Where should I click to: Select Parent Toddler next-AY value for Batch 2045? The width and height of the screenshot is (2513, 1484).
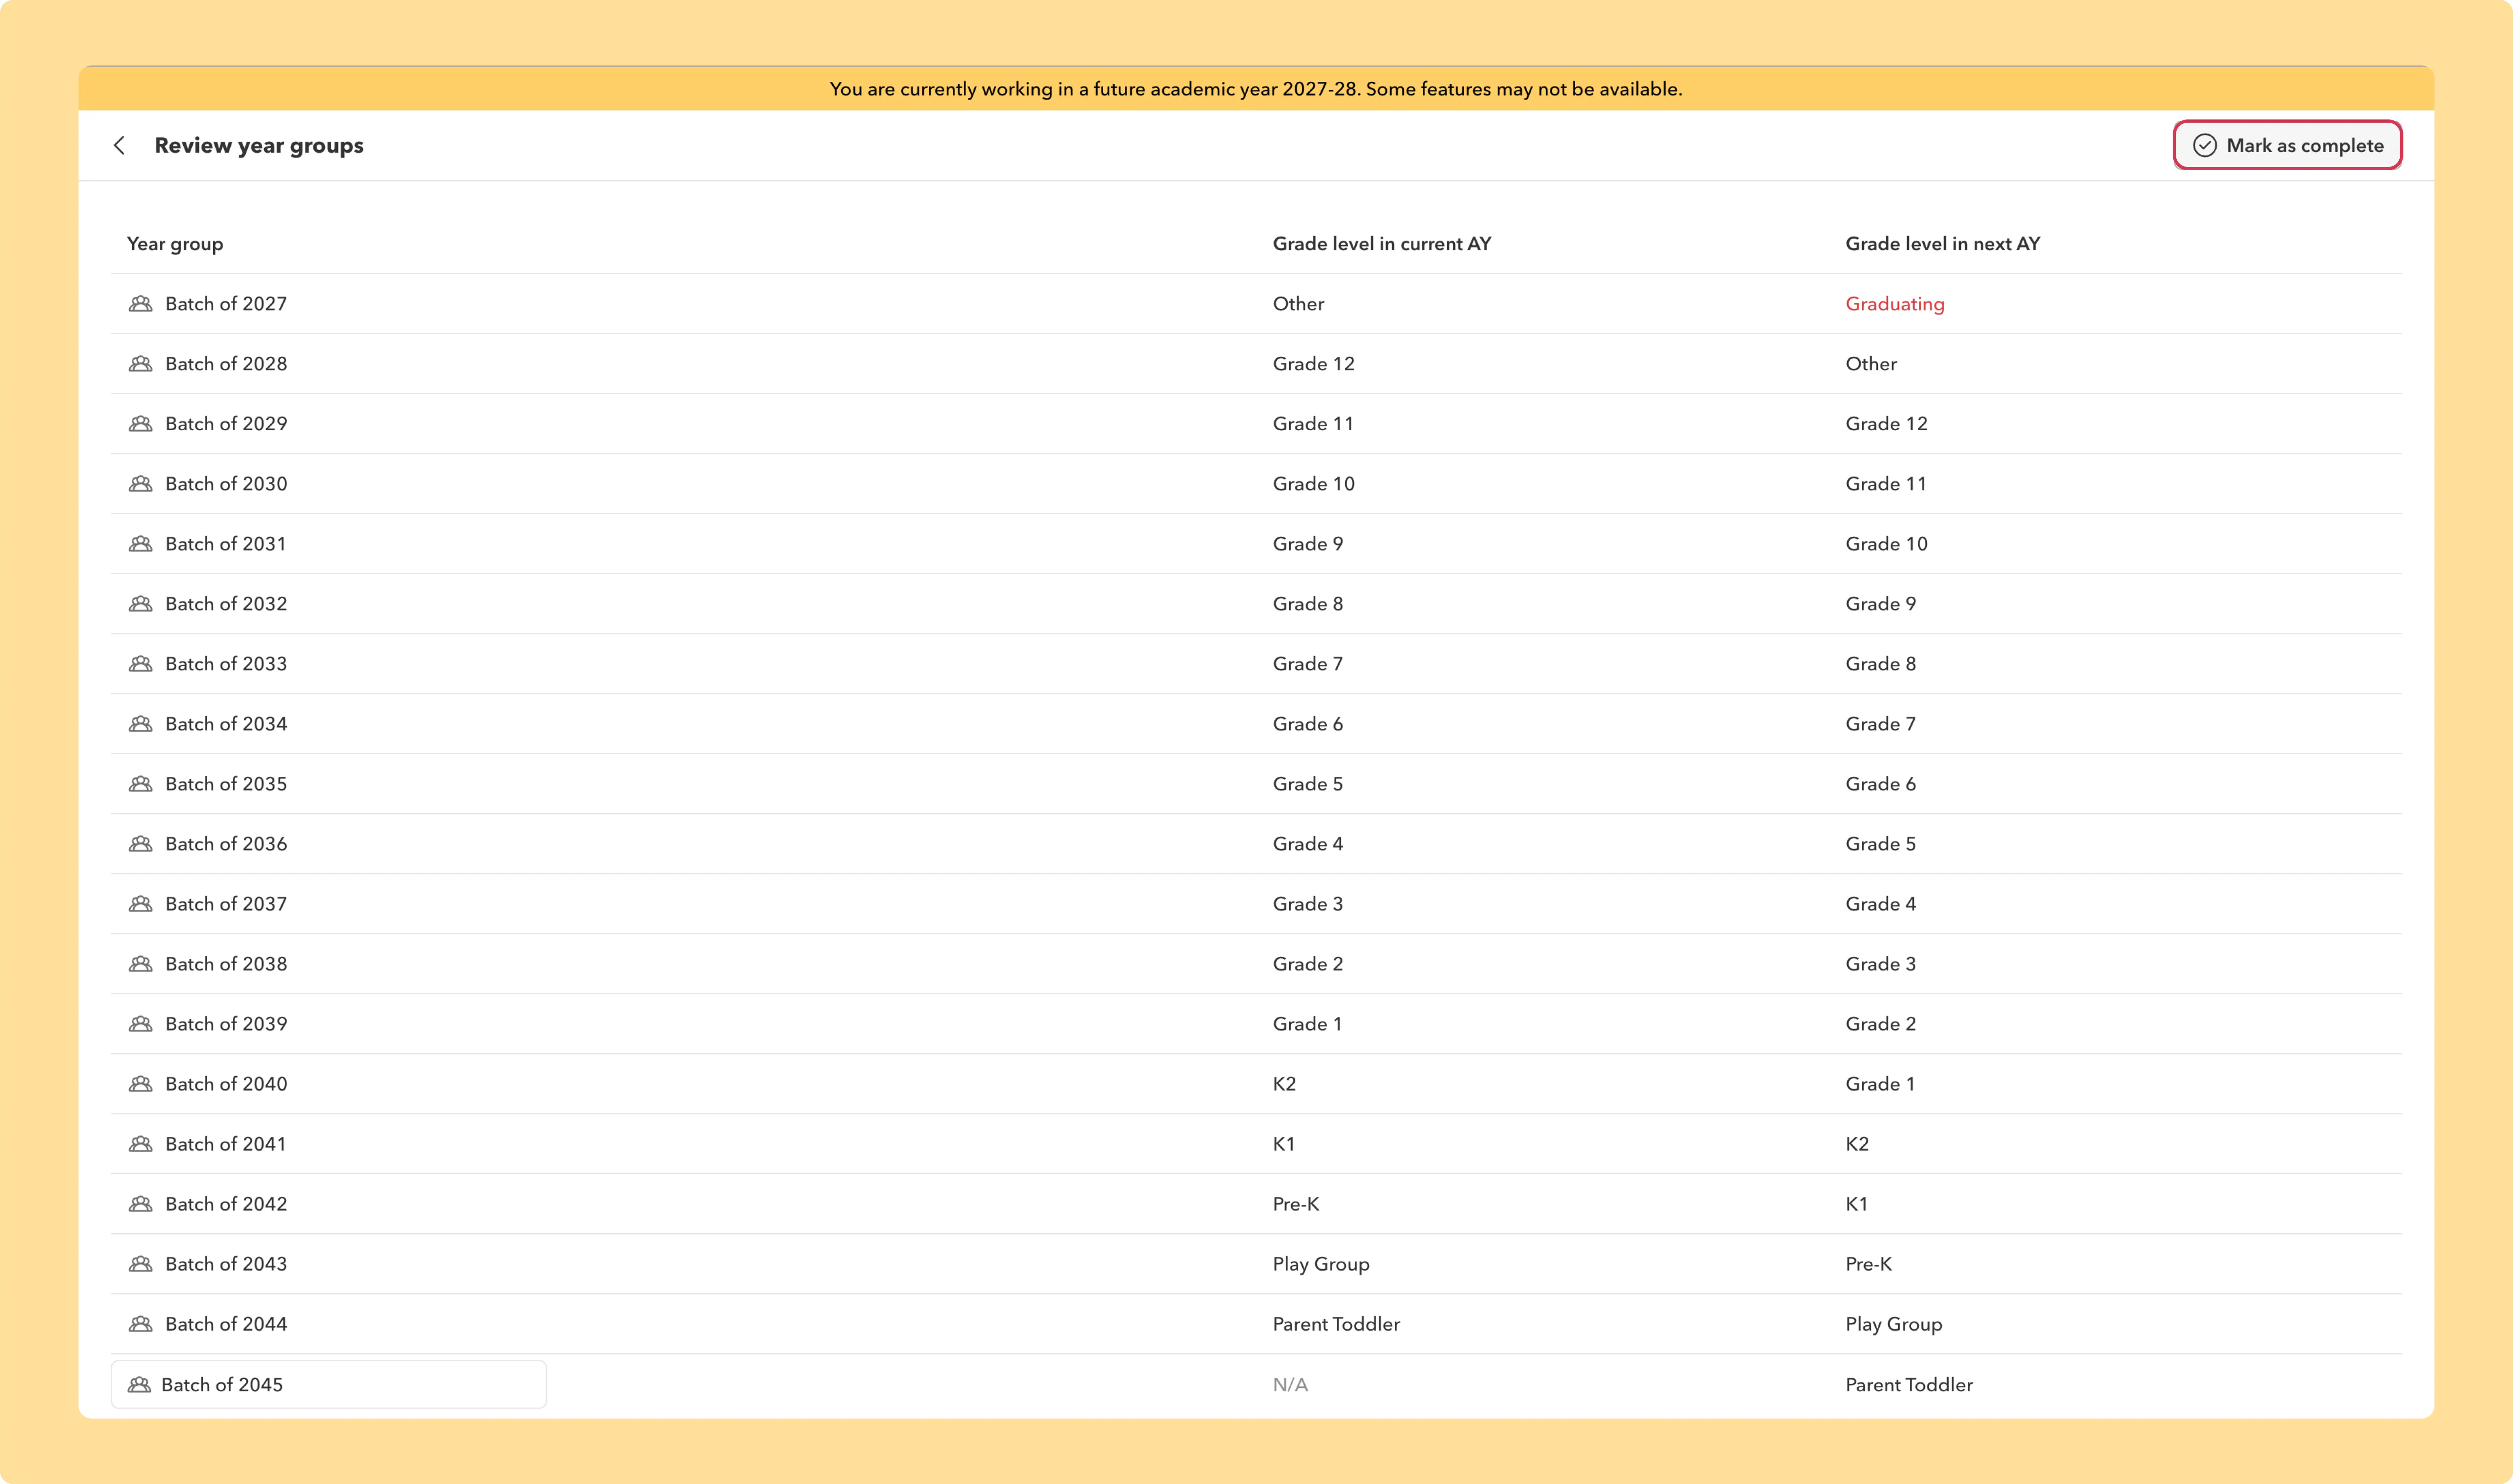(1908, 1385)
